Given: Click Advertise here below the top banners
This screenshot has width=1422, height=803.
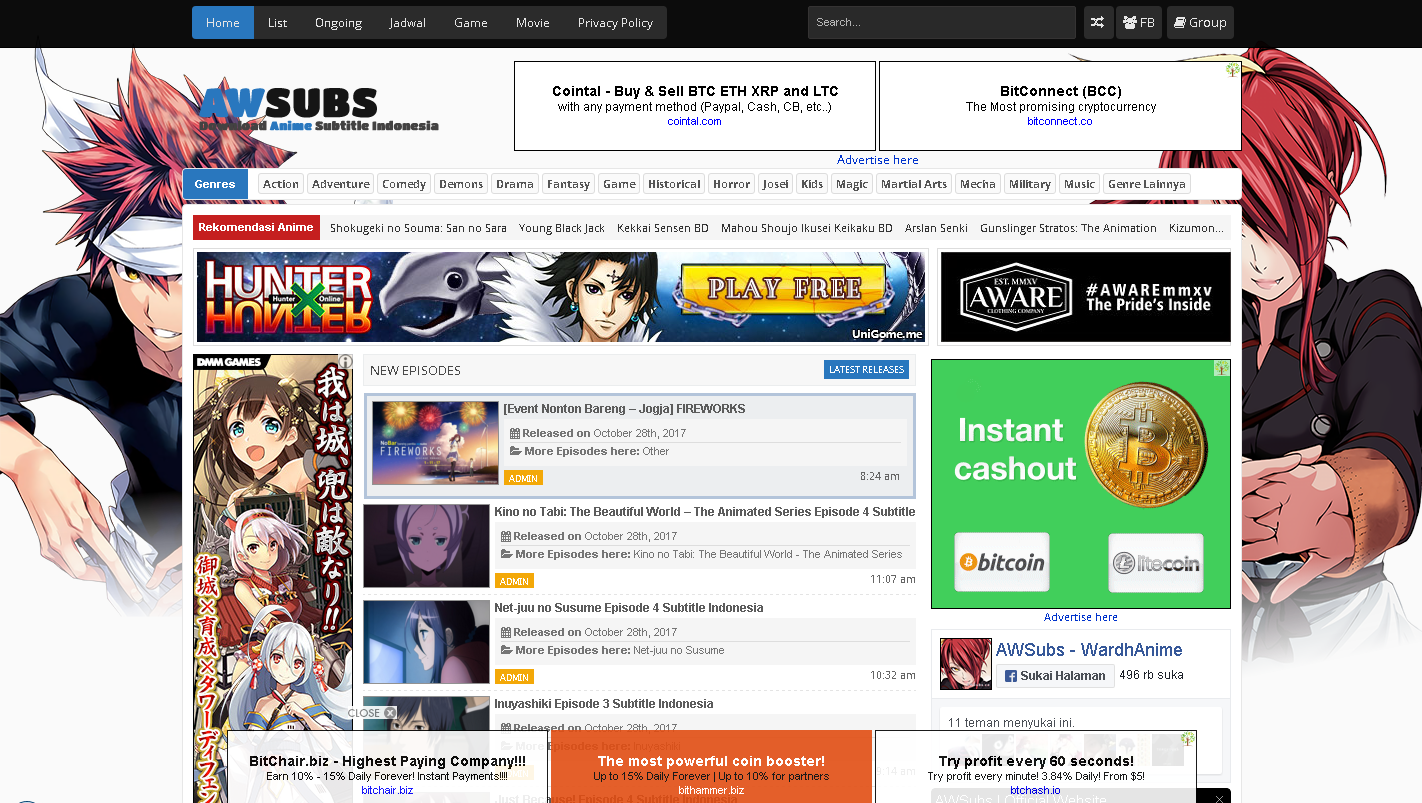Looking at the screenshot, I should (x=877, y=160).
